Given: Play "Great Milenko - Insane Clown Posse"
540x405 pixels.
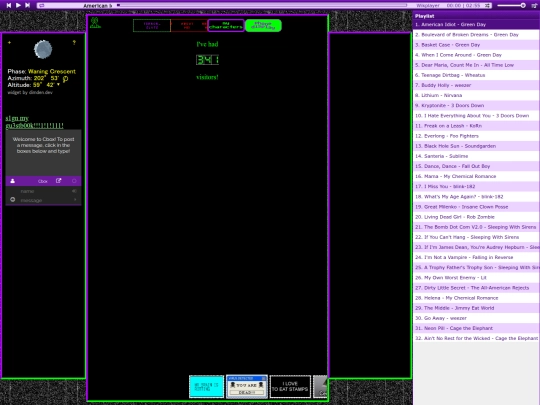Looking at the screenshot, I should coord(476,207).
